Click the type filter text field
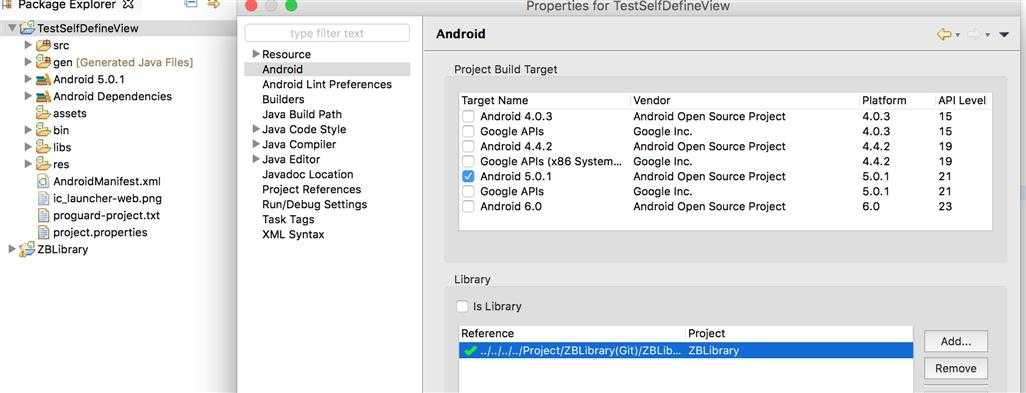 point(327,33)
